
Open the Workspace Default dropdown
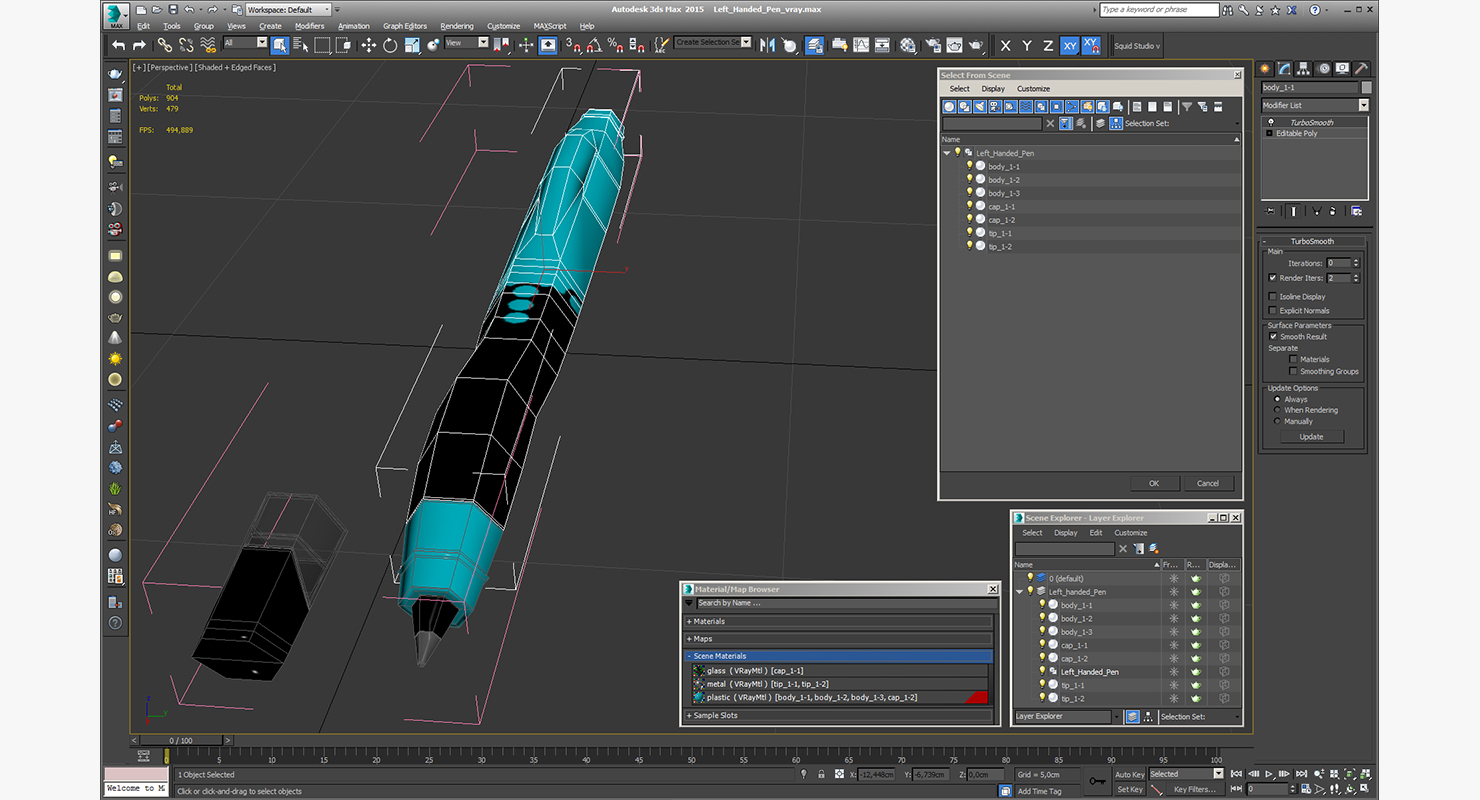coord(288,10)
